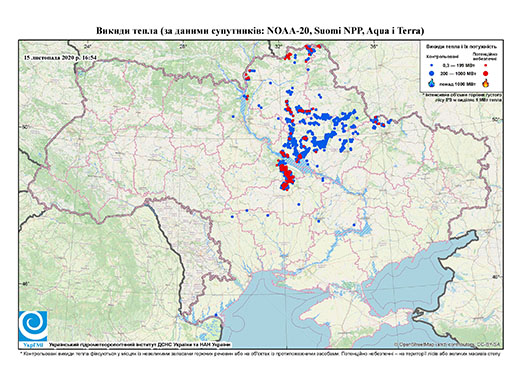Click the small red dot legend symbol
This screenshot has height=368, width=520.
(x=486, y=65)
